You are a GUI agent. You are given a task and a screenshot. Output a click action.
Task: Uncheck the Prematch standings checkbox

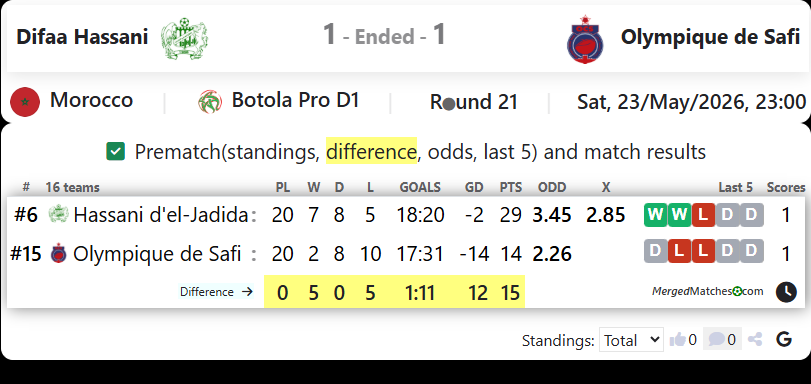point(115,152)
